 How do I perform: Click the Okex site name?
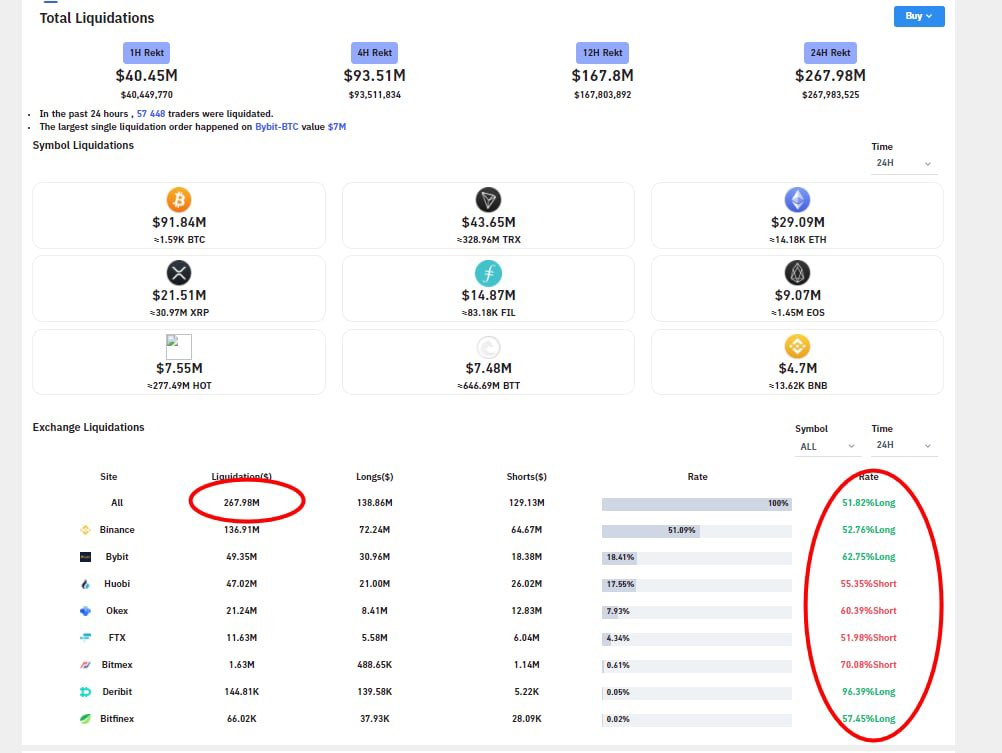(x=117, y=610)
